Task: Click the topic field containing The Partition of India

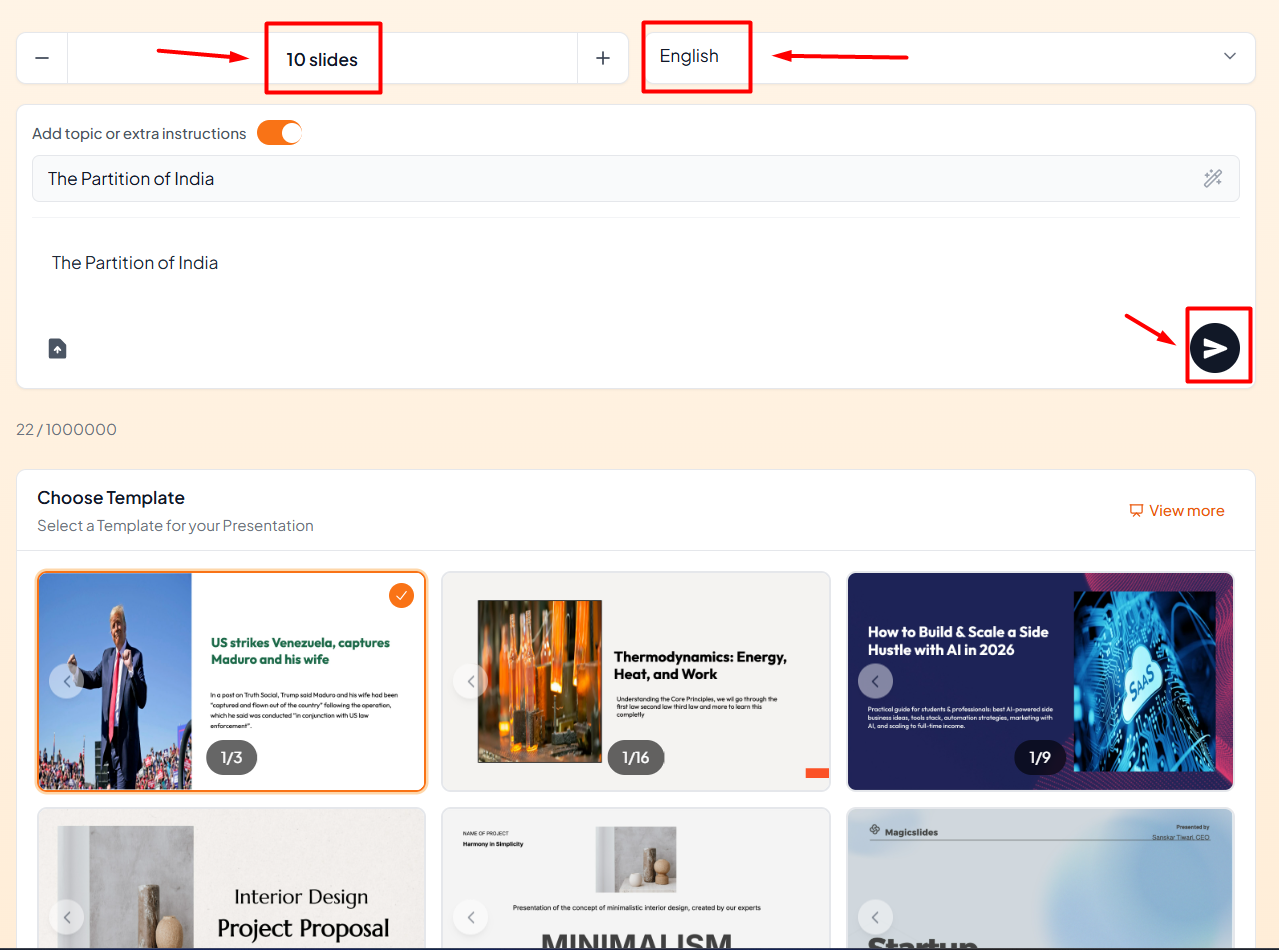Action: pyautogui.click(x=636, y=179)
